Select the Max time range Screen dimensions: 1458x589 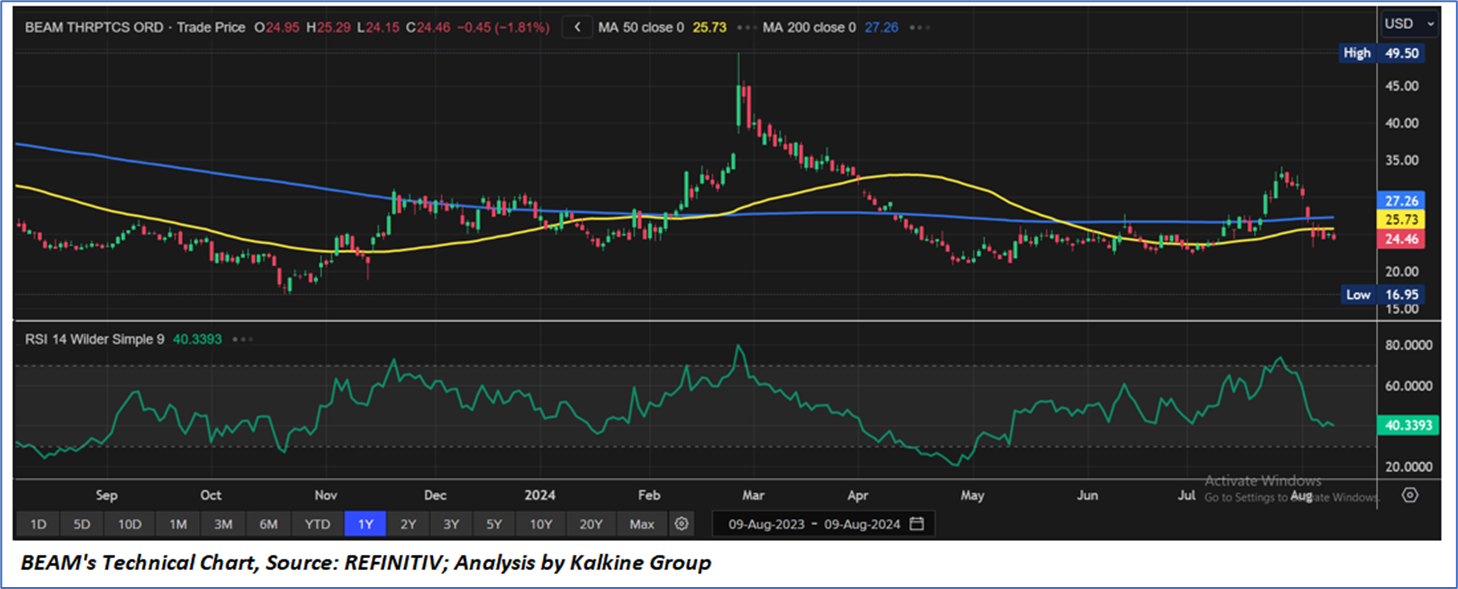click(642, 524)
